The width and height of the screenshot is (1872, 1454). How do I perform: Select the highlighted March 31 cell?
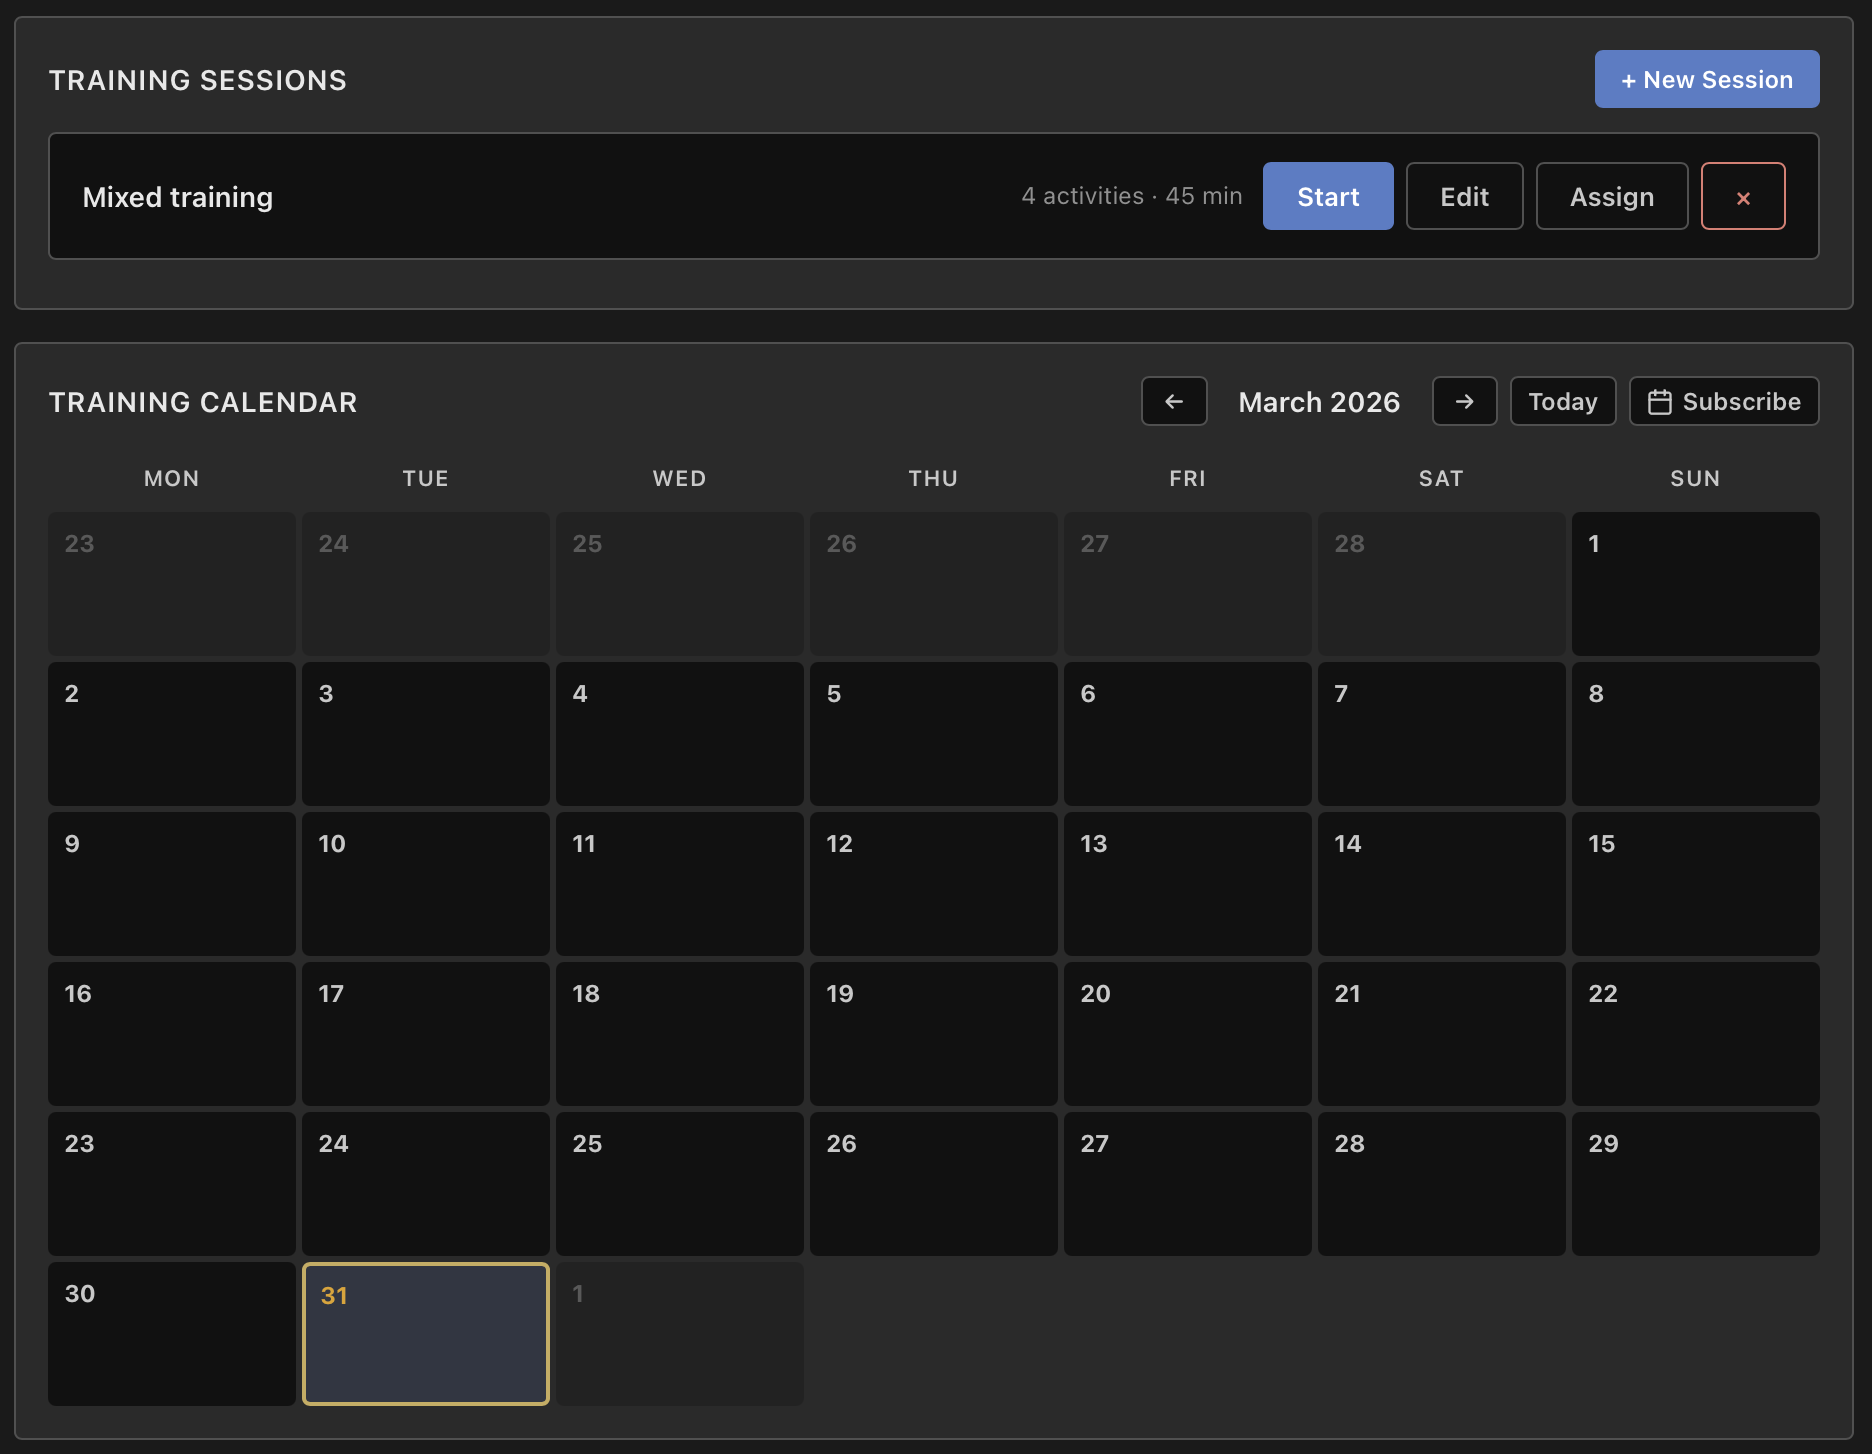(x=425, y=1334)
